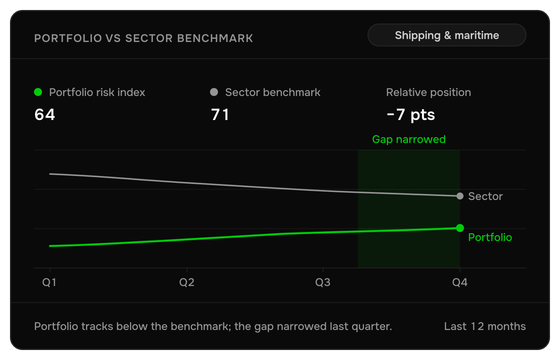Select the Q3 axis tick label
560x360 pixels.
tap(322, 282)
